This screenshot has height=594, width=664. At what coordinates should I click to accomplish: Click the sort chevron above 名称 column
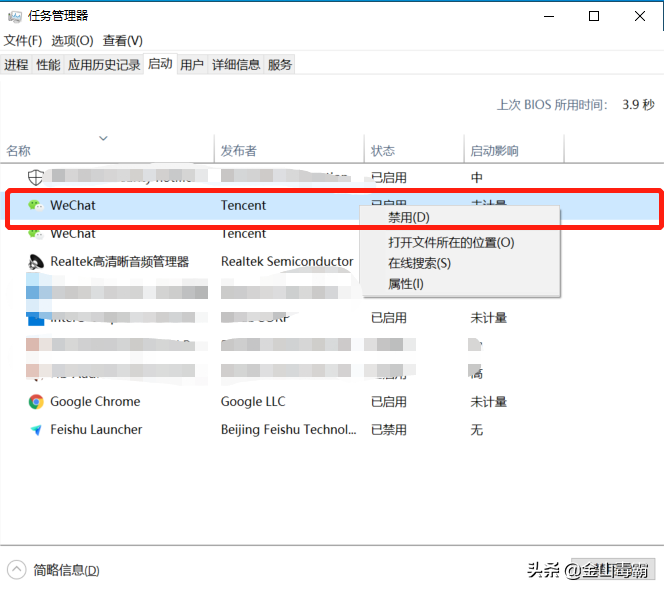(x=103, y=138)
